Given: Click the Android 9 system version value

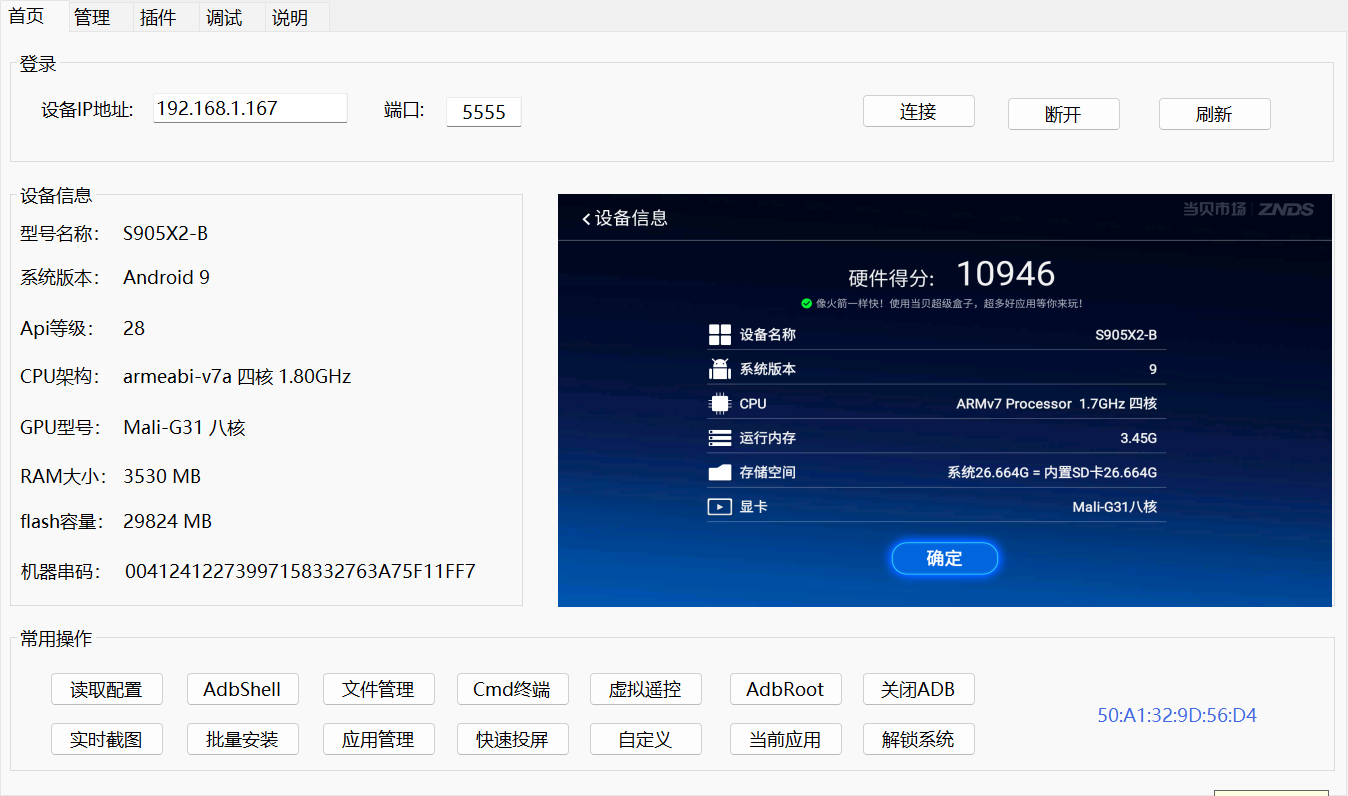Looking at the screenshot, I should [x=166, y=277].
